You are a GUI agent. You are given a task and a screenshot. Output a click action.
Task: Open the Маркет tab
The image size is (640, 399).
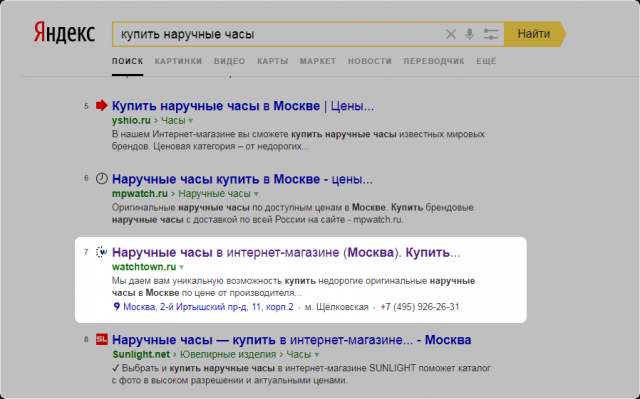pos(318,61)
